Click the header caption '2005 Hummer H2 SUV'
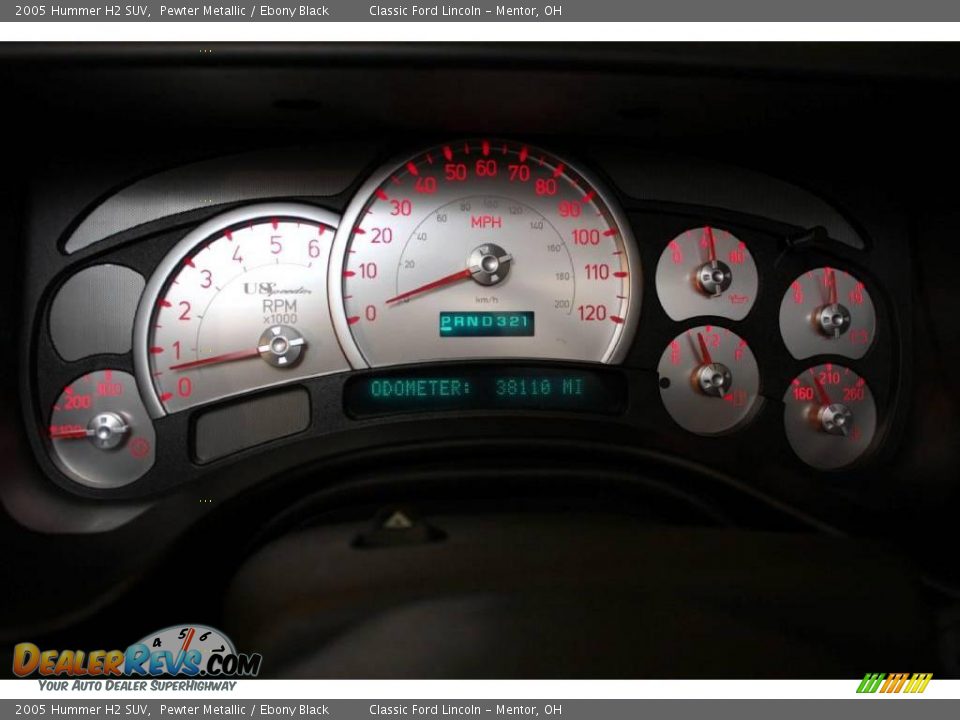Viewport: 960px width, 720px height. [82, 10]
